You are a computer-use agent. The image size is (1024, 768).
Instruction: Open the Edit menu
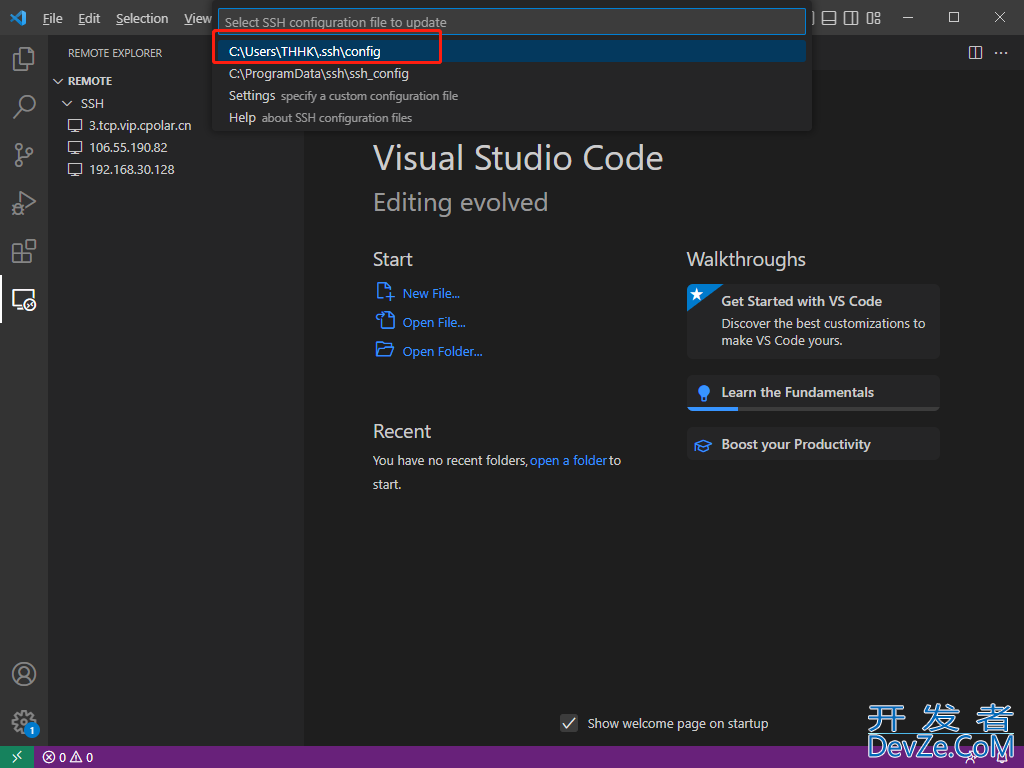coord(89,18)
